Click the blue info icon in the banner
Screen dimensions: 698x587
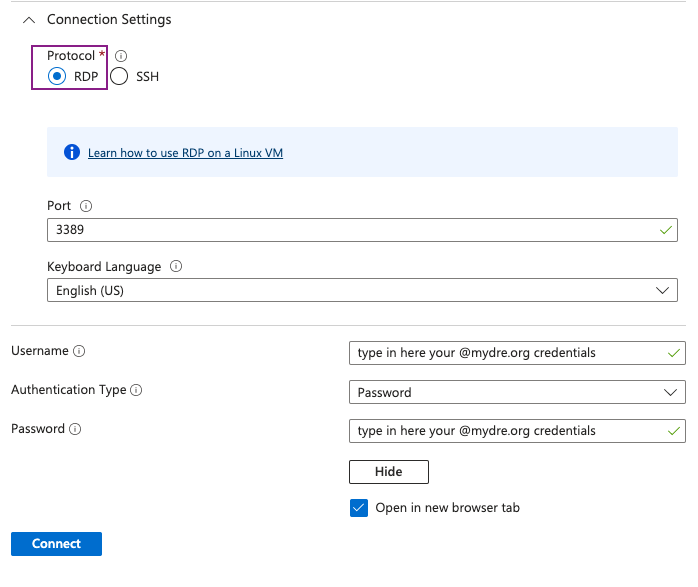click(71, 153)
